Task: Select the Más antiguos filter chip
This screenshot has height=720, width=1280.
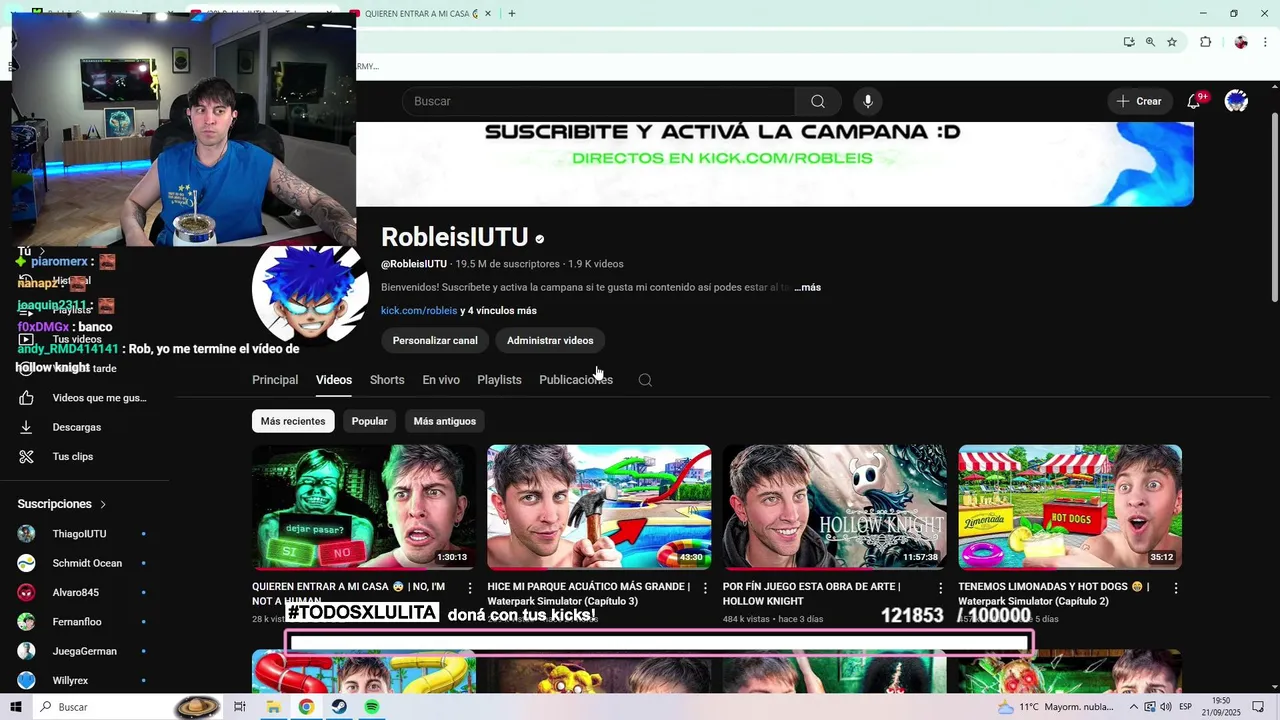Action: 444,421
